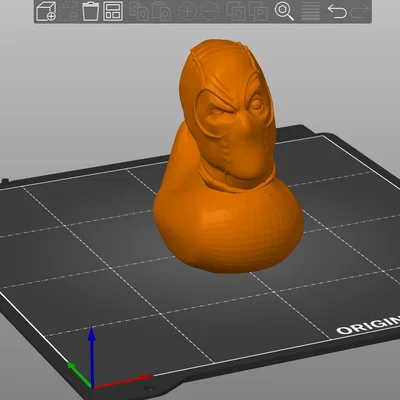Click the red X axis arrow
This screenshot has width=400, height=400.
(122, 382)
